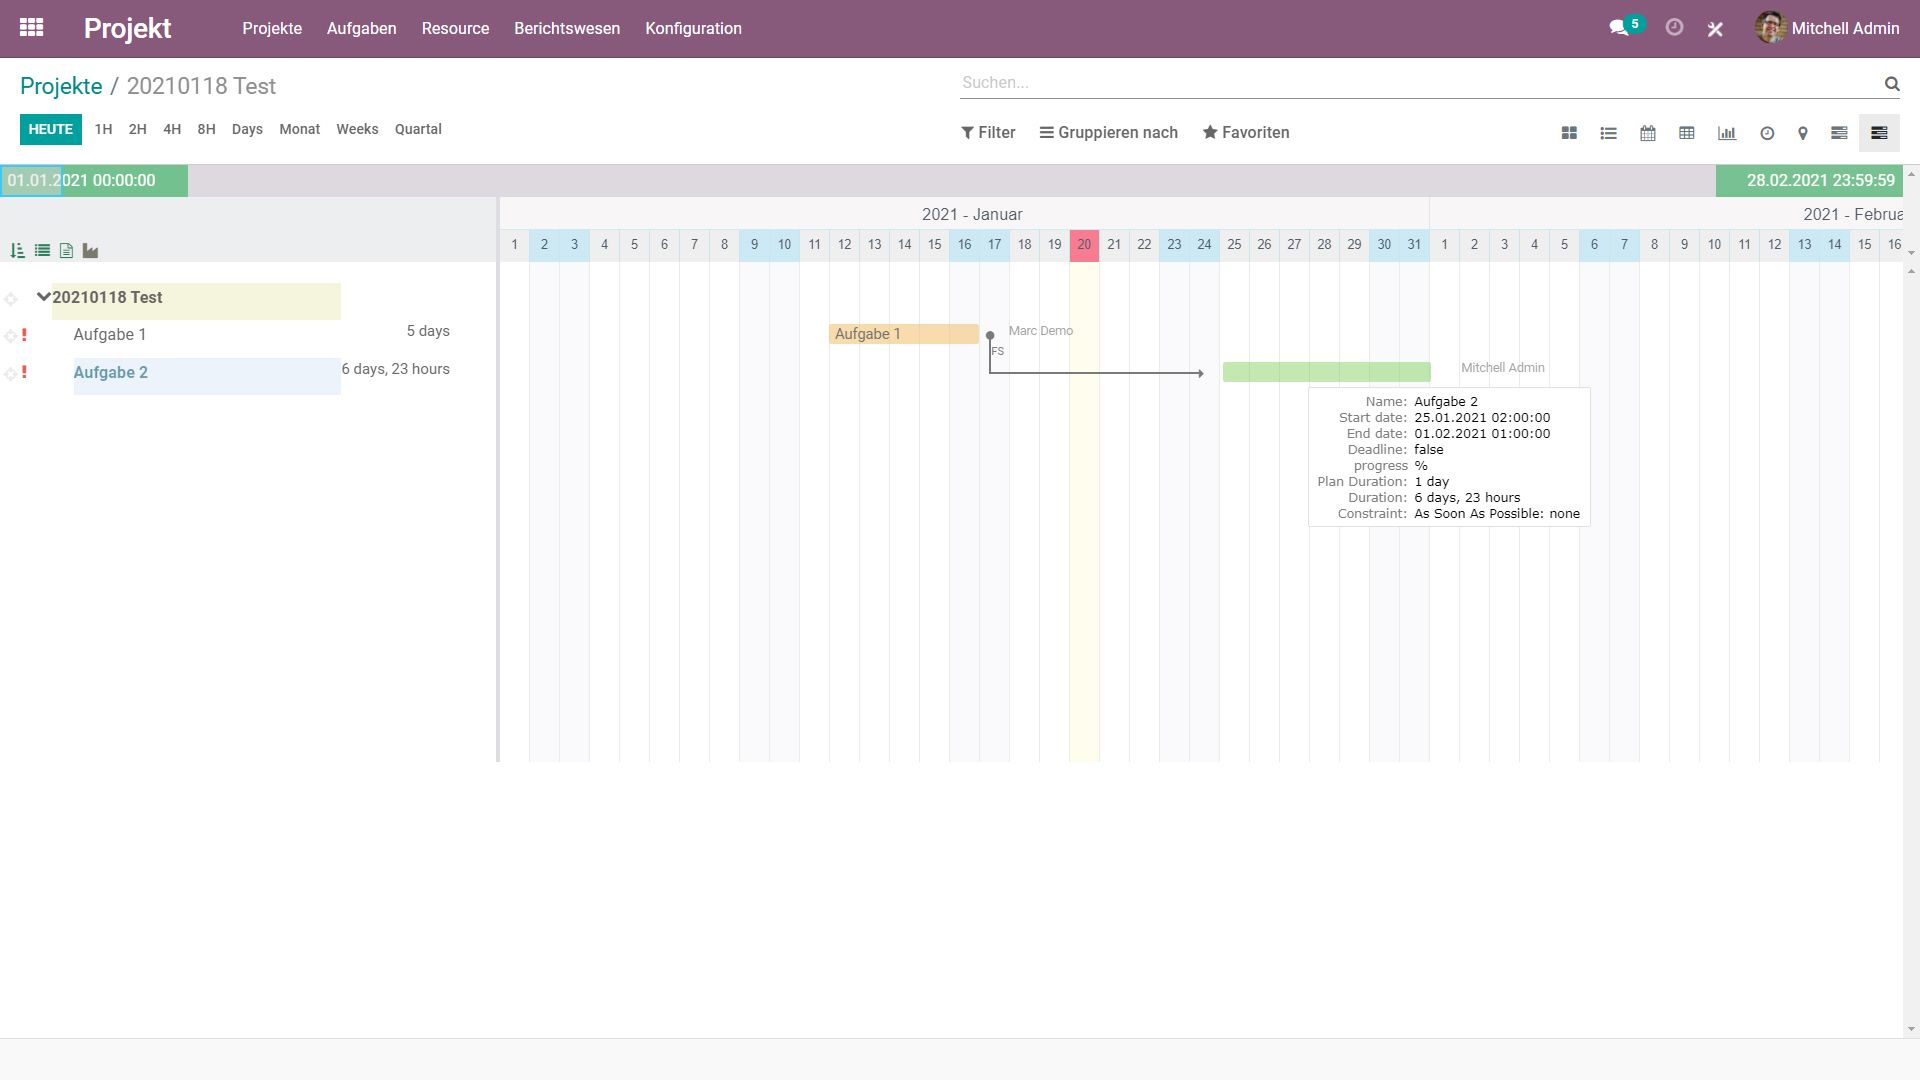Open the Favoriten dropdown
This screenshot has width=1920, height=1080.
coord(1245,133)
